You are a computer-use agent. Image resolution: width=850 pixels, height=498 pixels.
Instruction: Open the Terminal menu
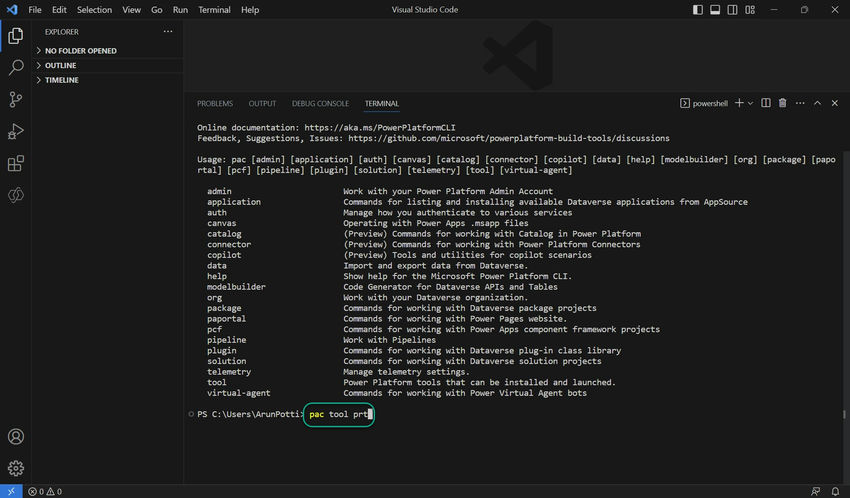[214, 10]
